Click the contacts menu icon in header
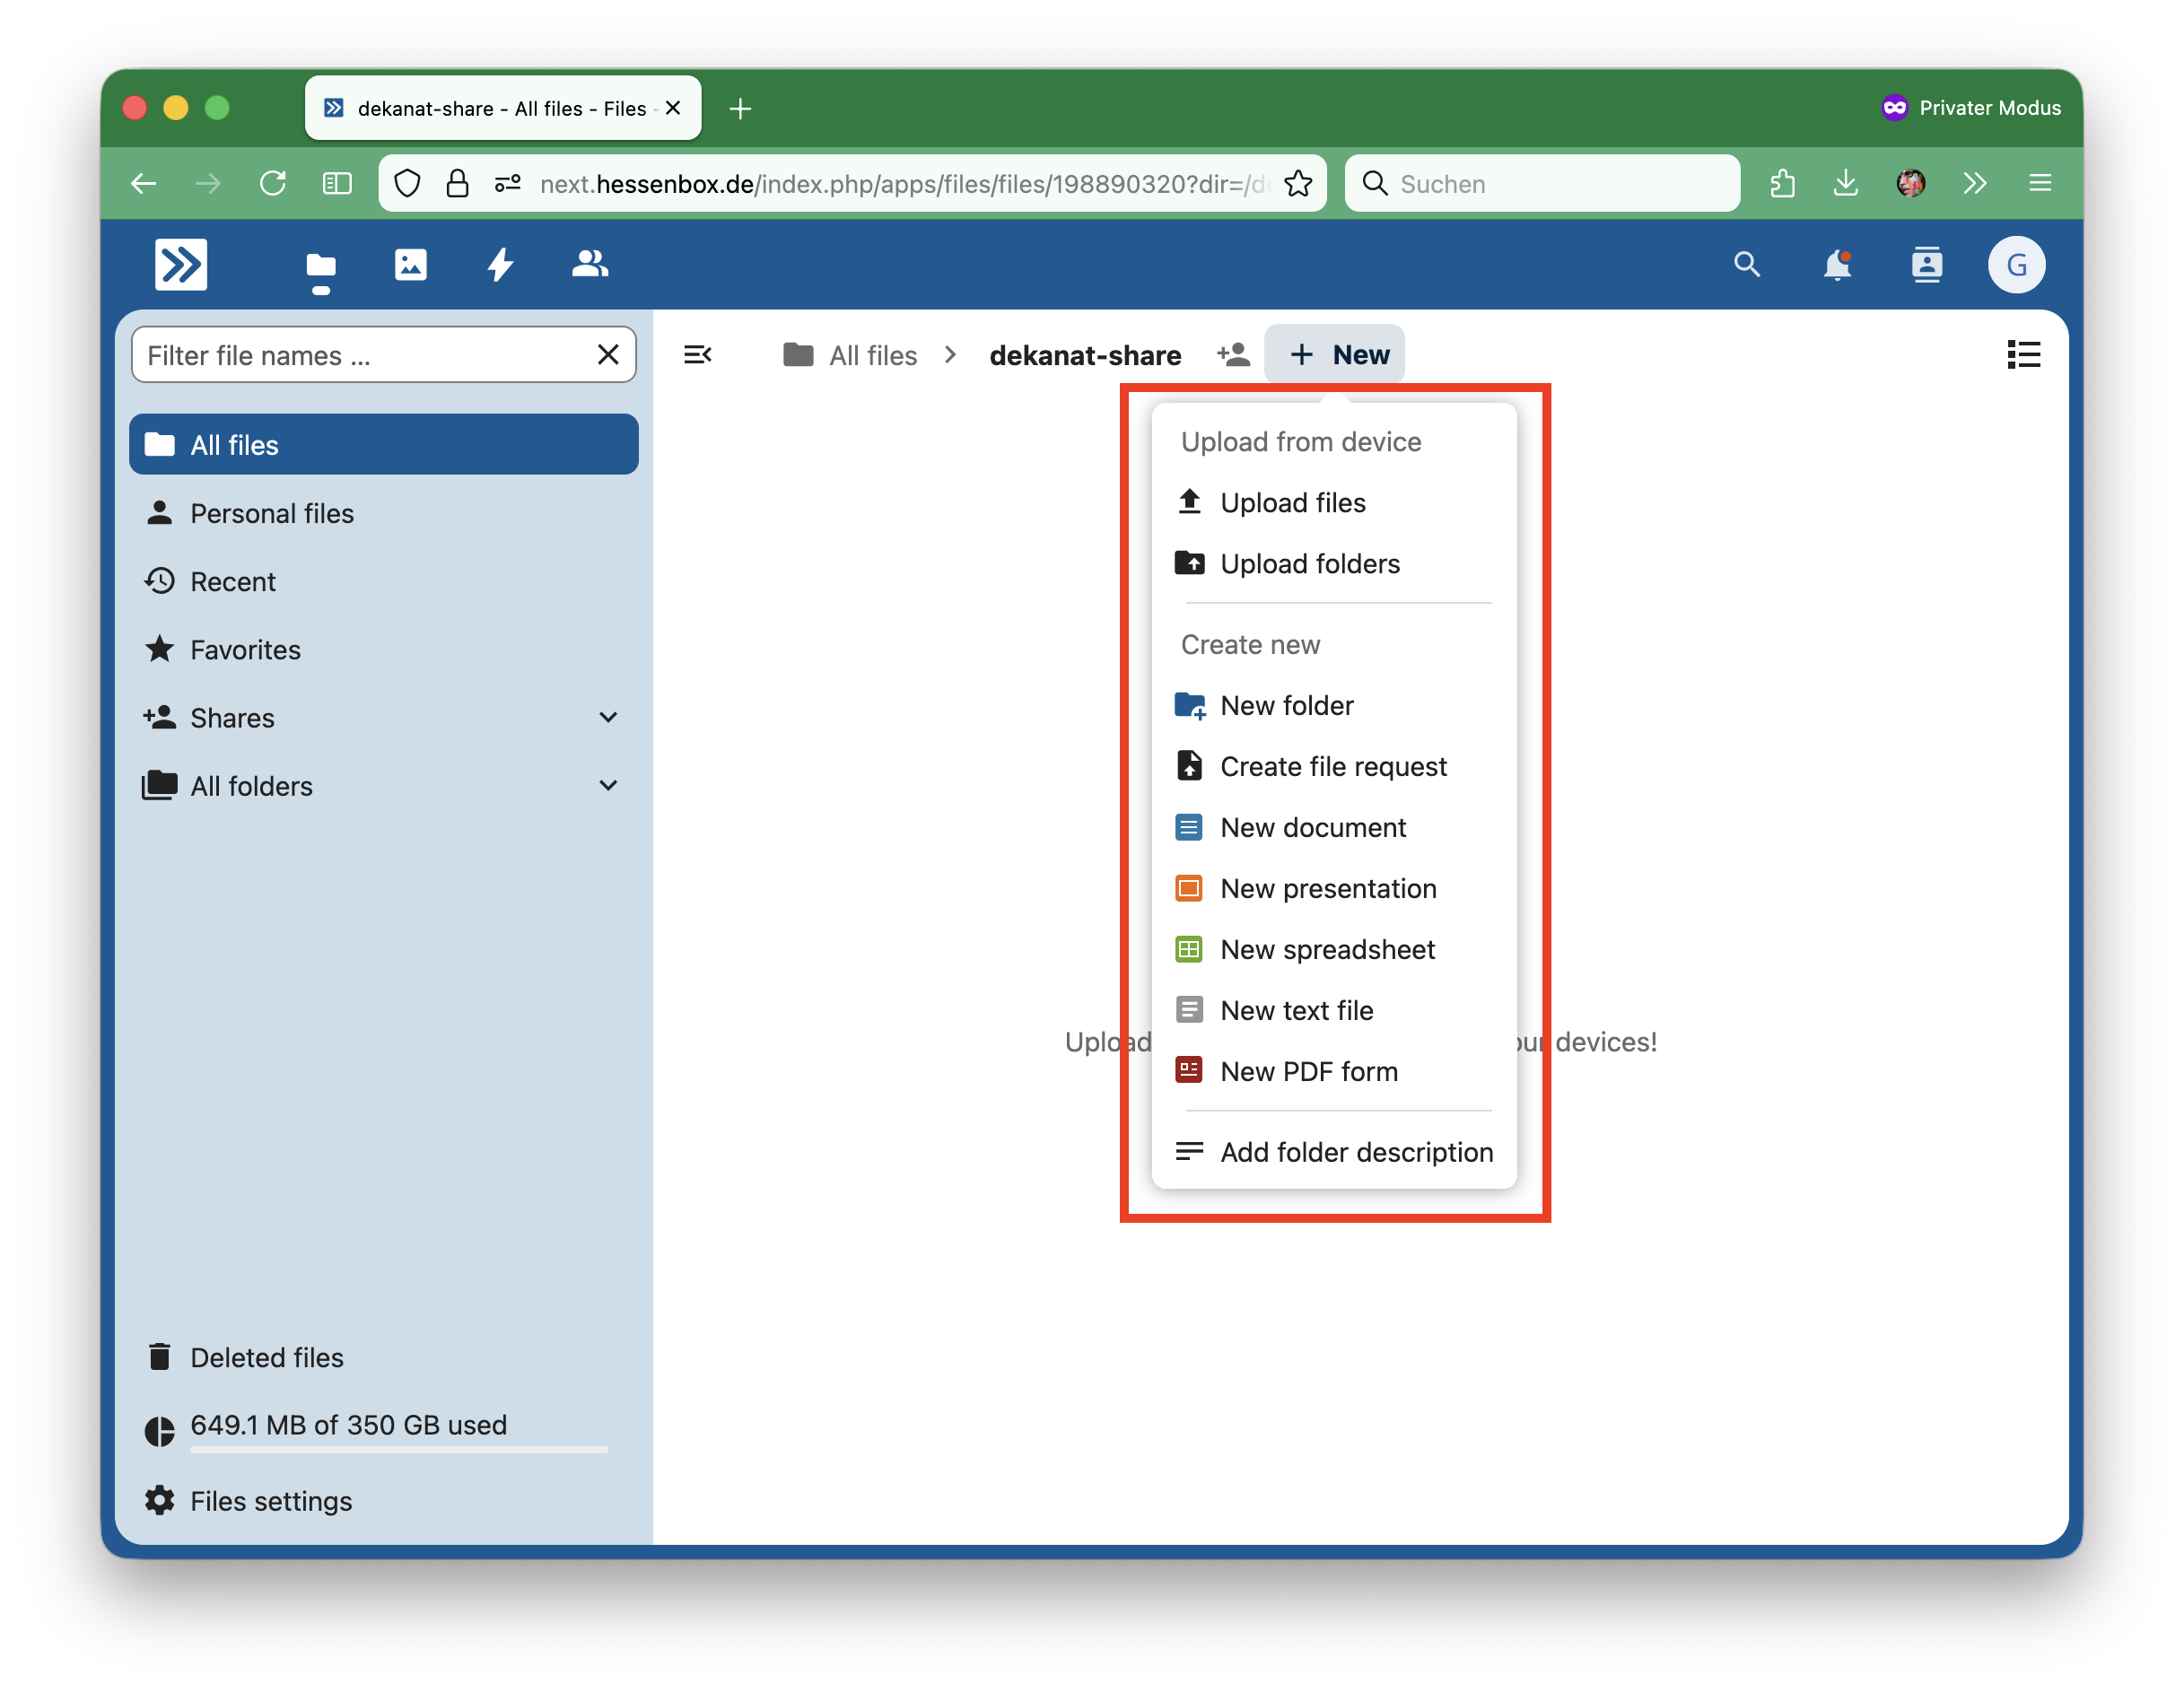Screen dimensions: 2184x1692 (x=1926, y=265)
